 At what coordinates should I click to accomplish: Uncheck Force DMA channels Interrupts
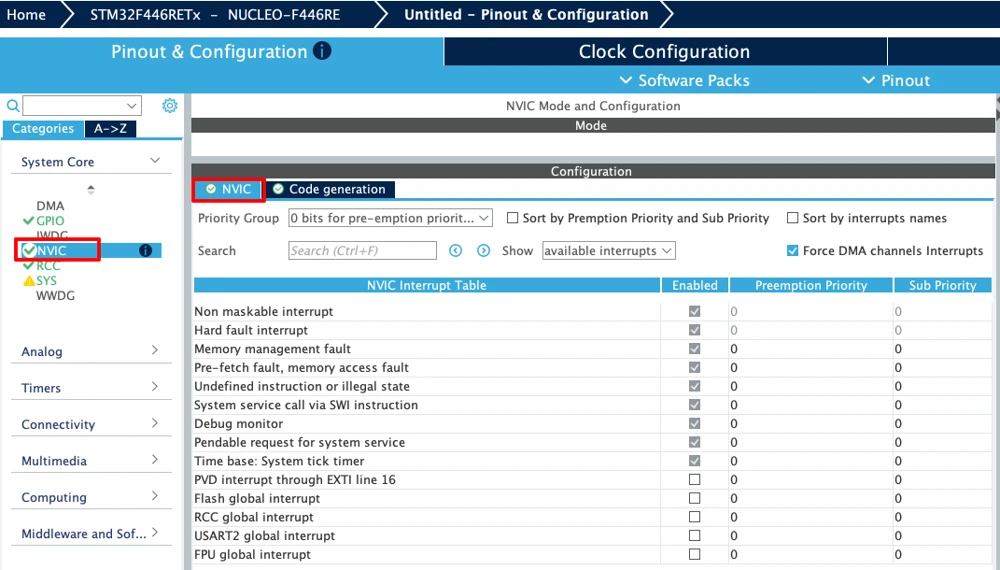792,251
